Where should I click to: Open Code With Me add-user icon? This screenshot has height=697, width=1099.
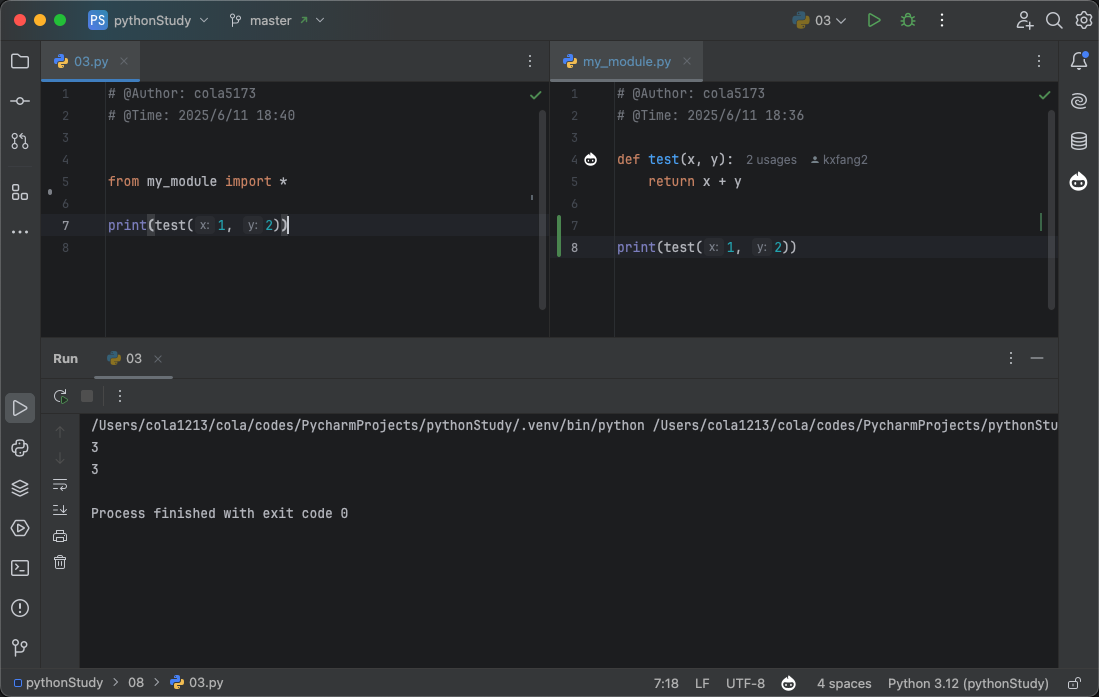click(1025, 20)
